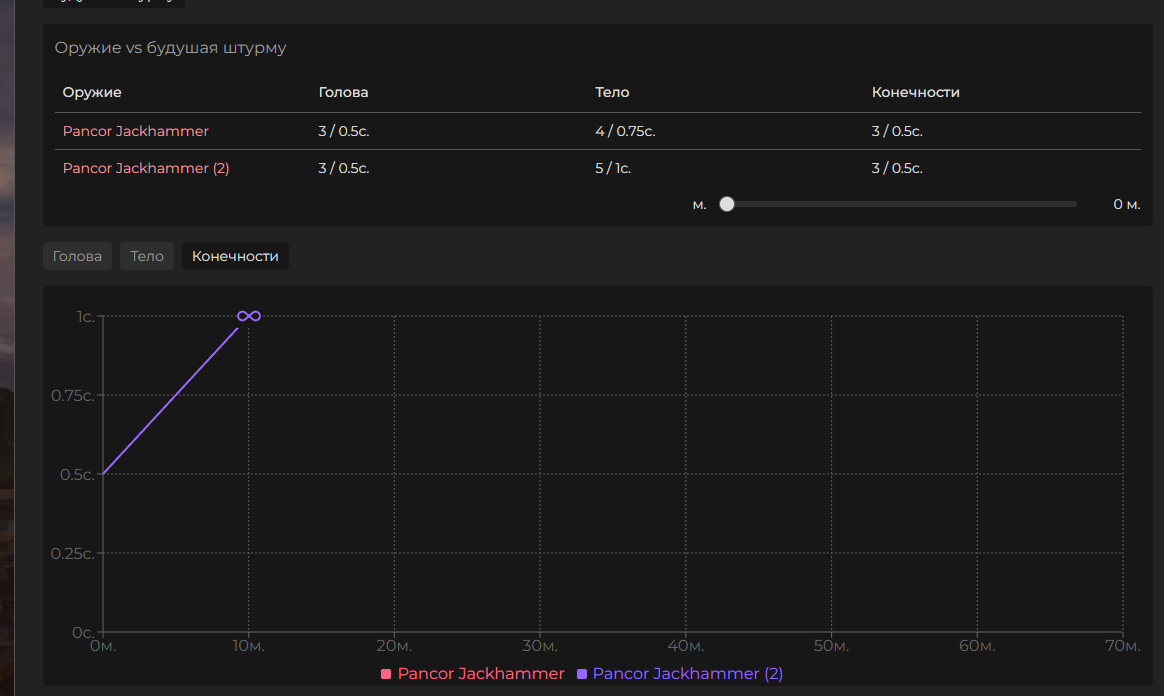Screen dimensions: 1164x696
Task: Hide the Pancor Jackhammer (2) series via legend label
Action: [x=687, y=674]
